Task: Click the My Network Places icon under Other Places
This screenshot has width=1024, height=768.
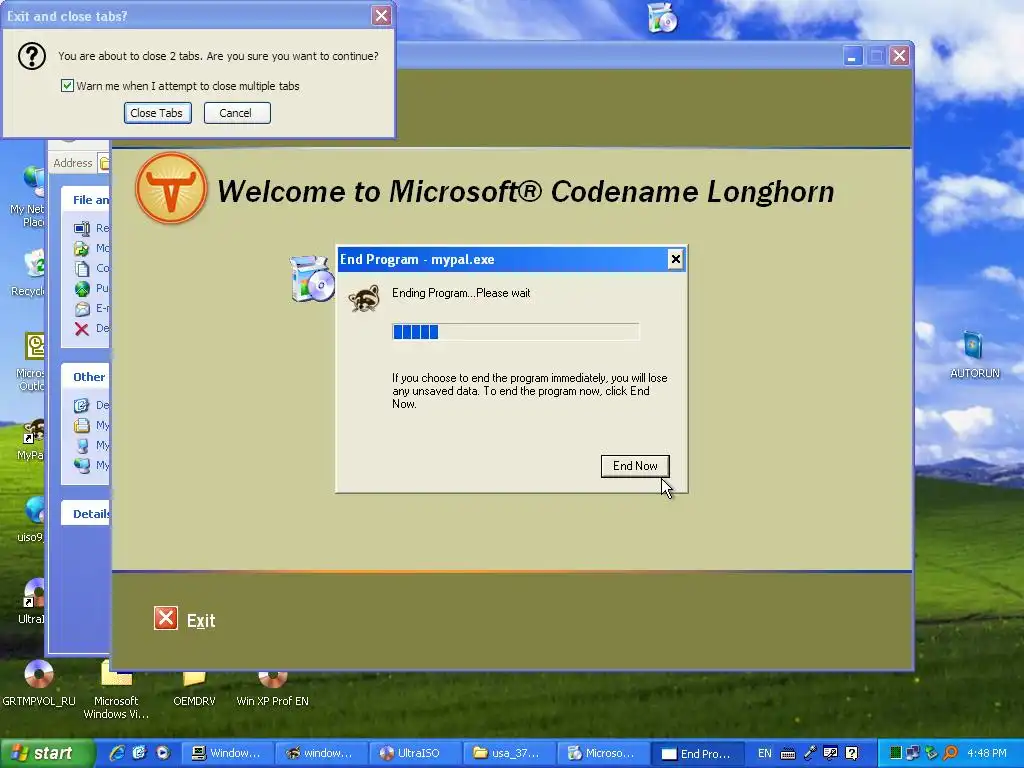Action: tap(82, 465)
